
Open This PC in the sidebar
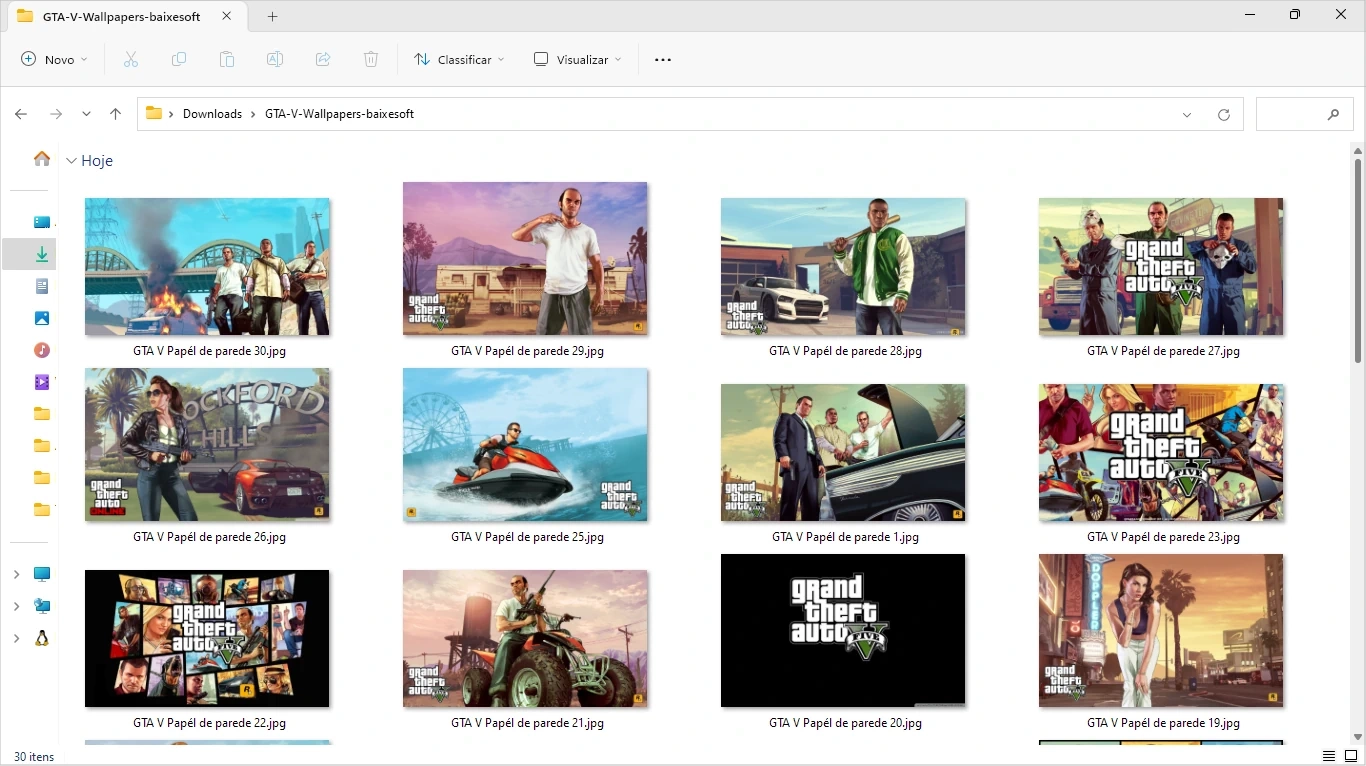(42, 574)
